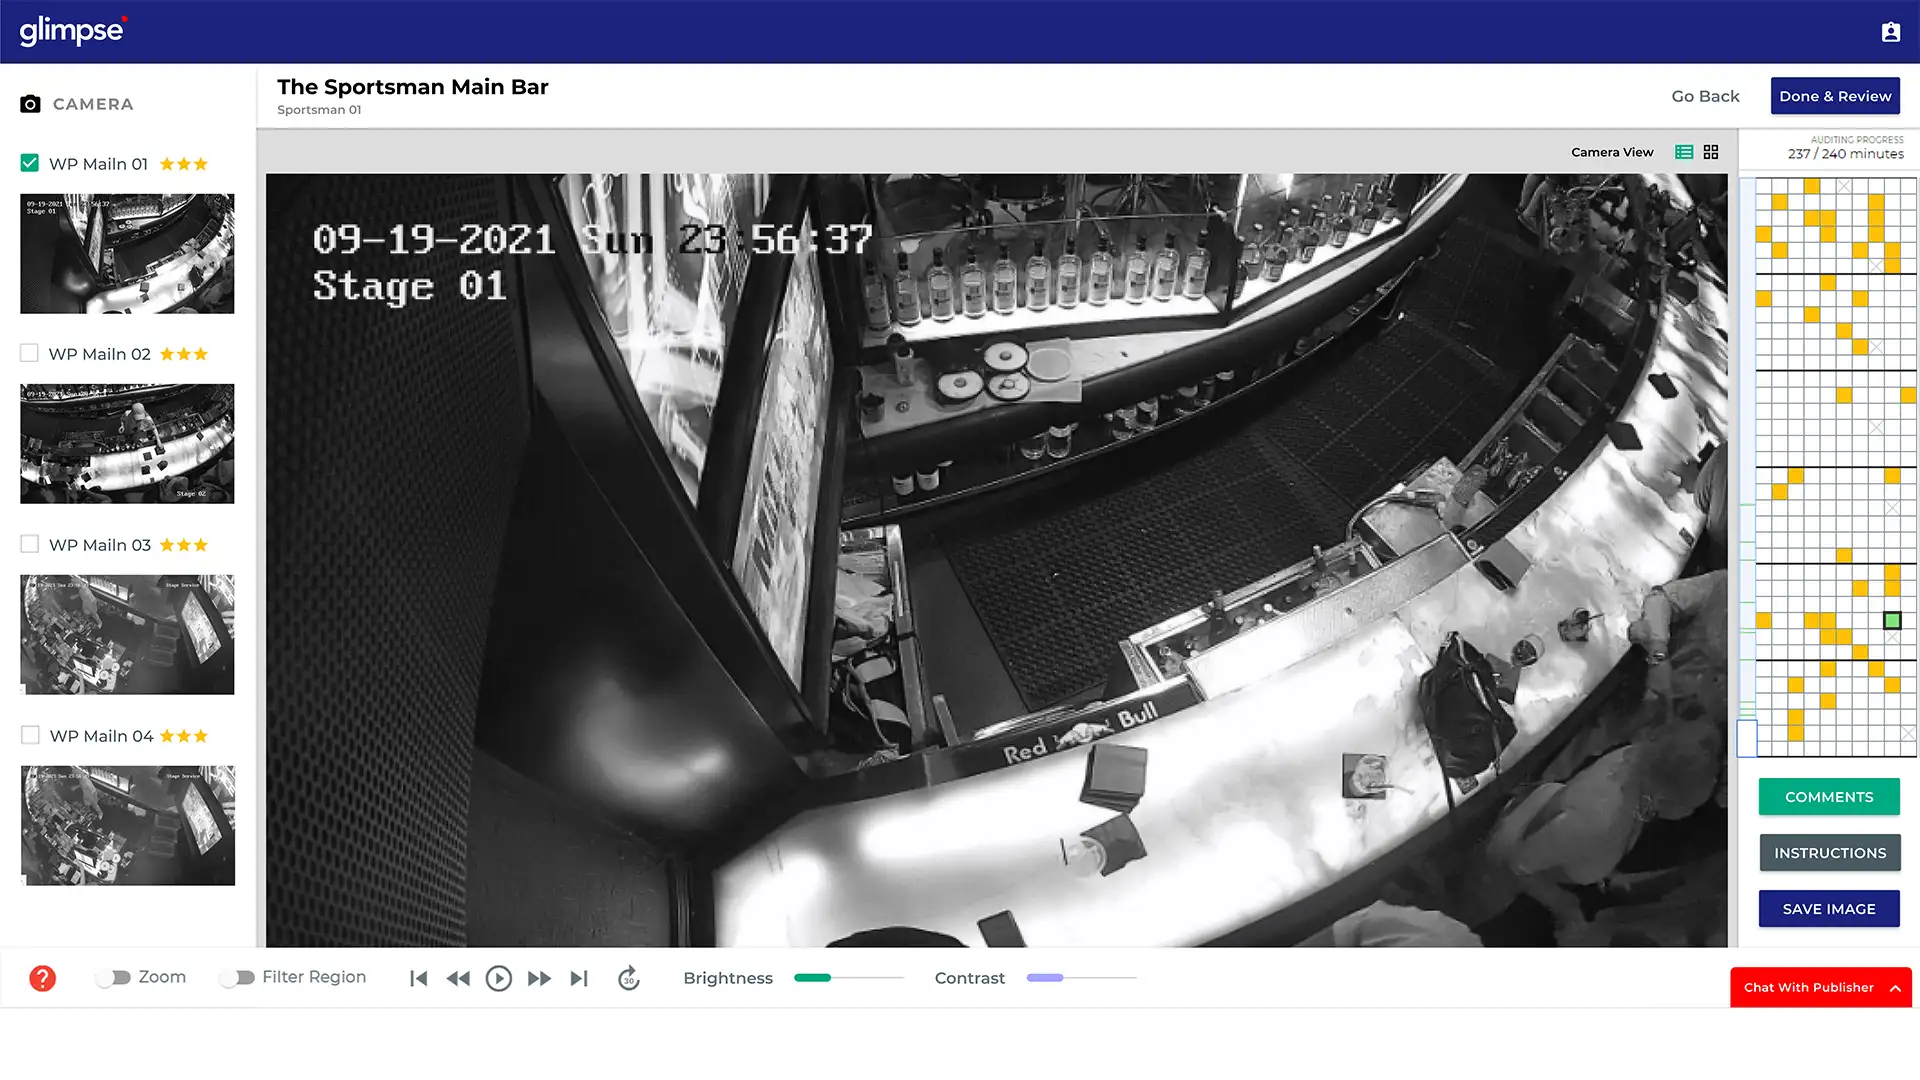Skip to the previous frame start
The image size is (1920, 1080).
click(419, 978)
